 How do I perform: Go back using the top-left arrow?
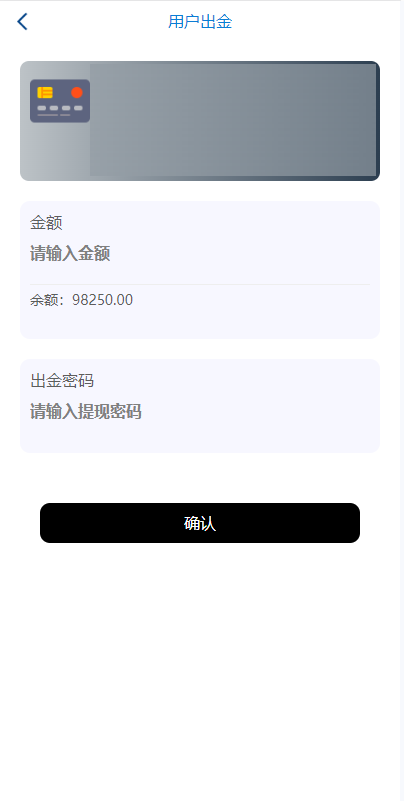pyautogui.click(x=22, y=22)
